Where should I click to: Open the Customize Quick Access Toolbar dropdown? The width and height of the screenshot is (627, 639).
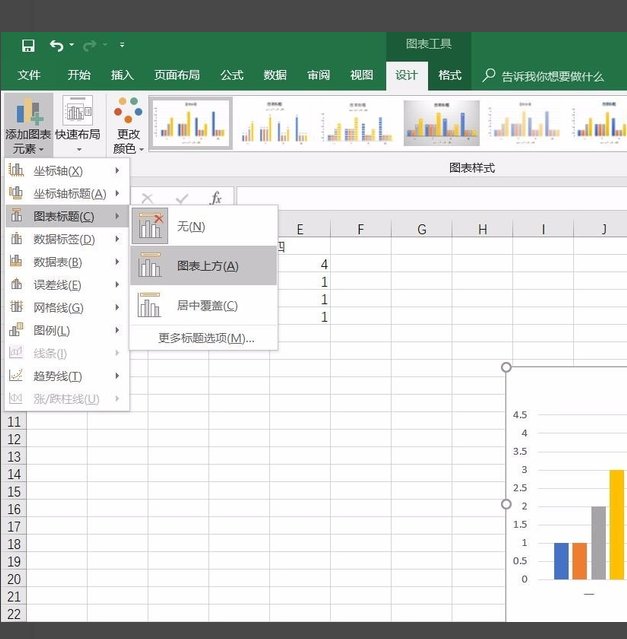point(122,45)
